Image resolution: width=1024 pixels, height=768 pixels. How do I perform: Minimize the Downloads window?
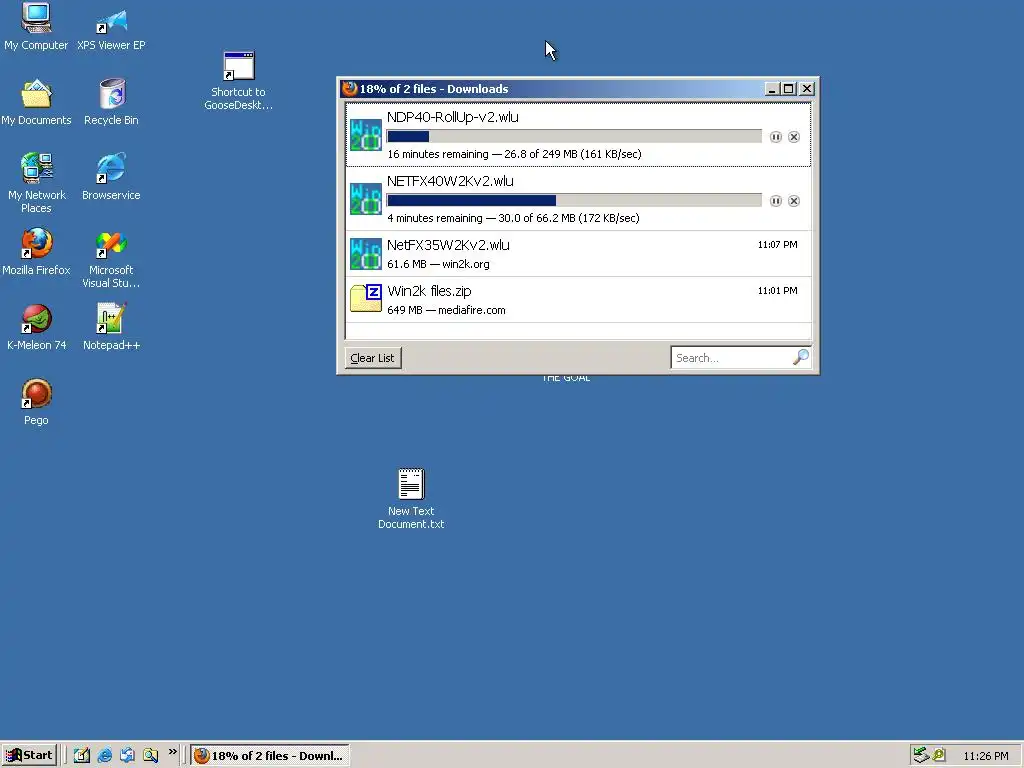point(772,89)
